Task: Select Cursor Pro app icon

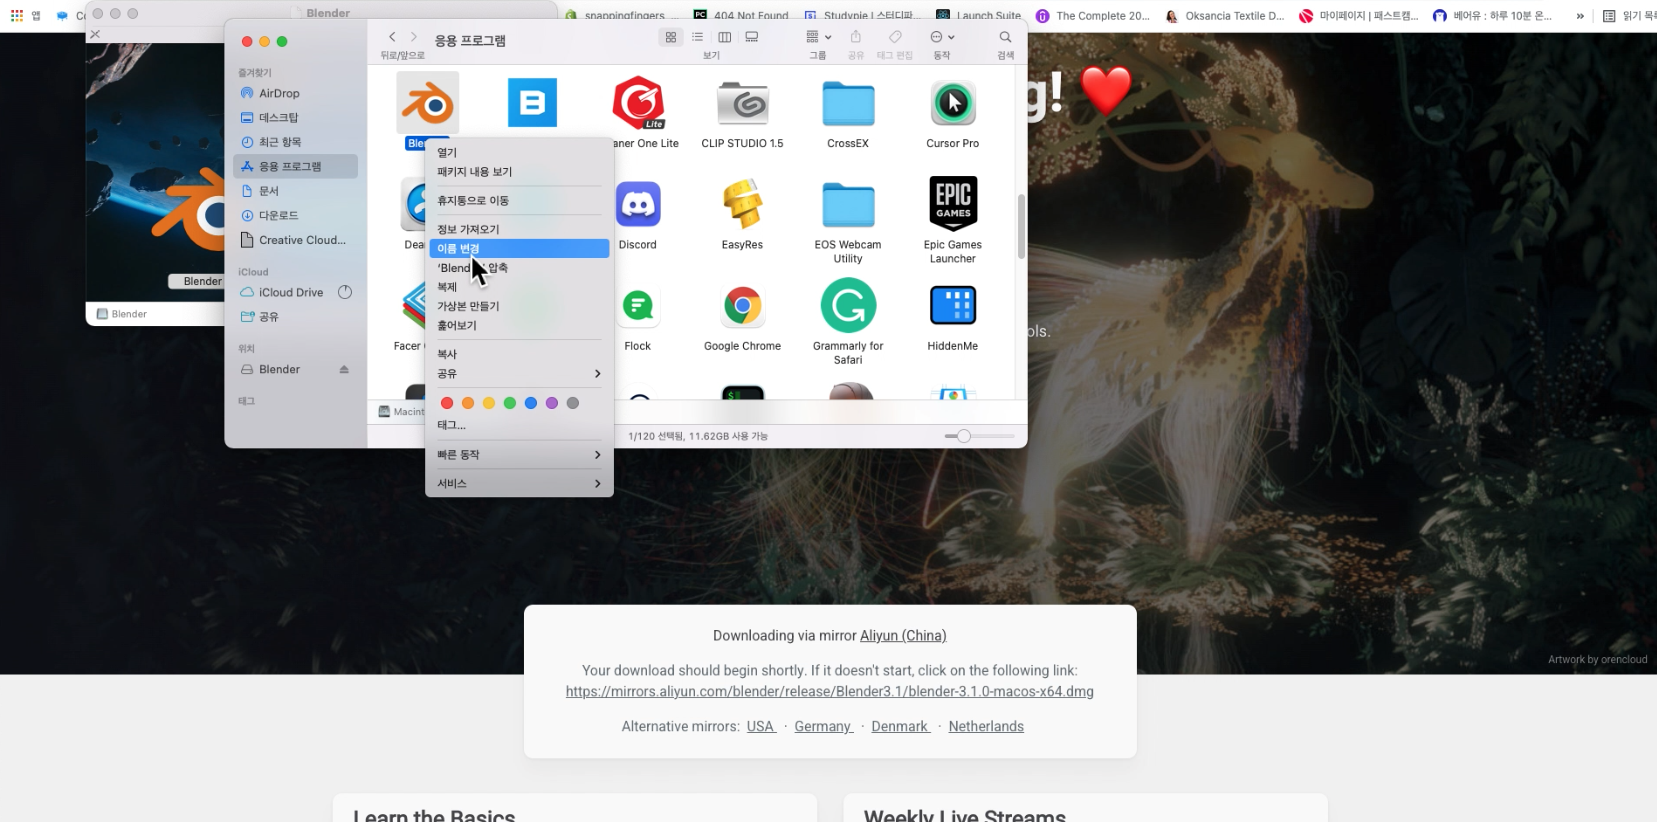Action: click(953, 103)
